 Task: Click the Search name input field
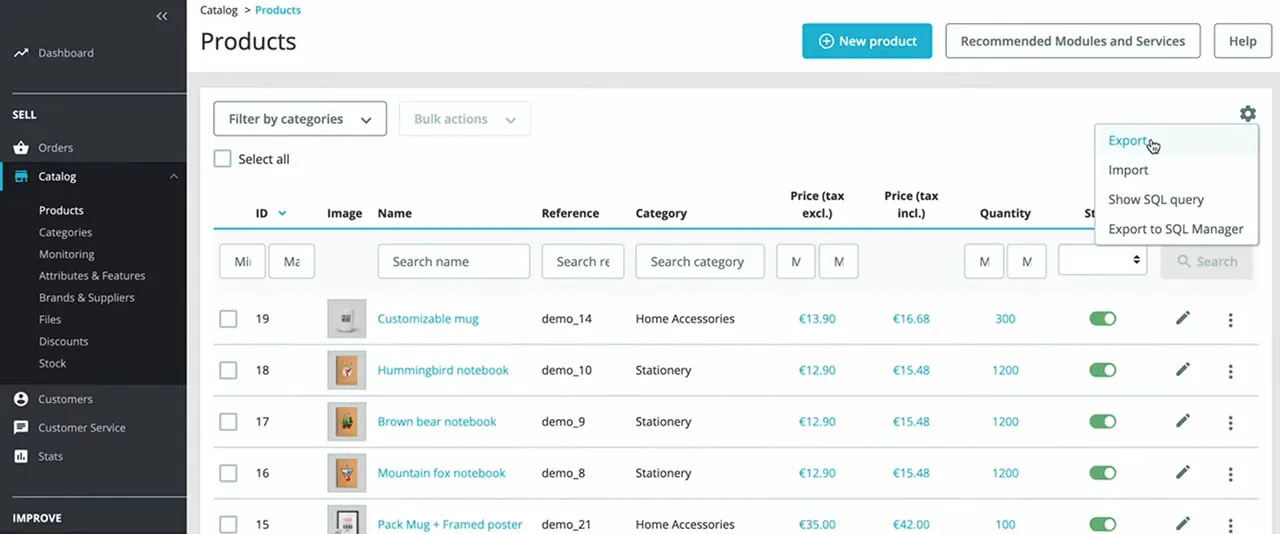click(x=454, y=261)
